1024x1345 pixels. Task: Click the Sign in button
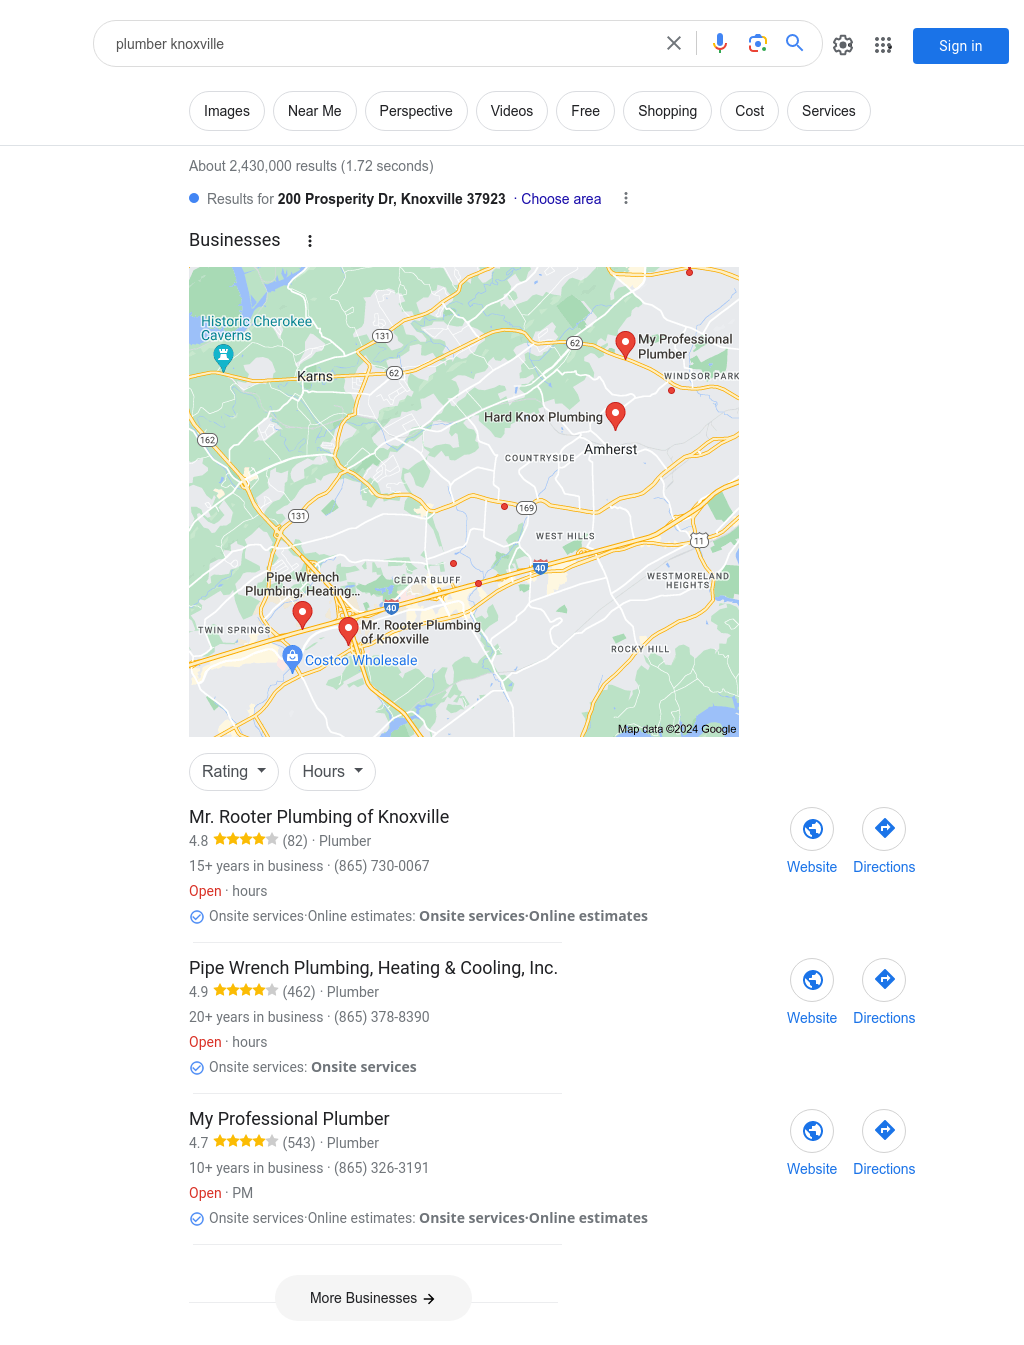click(961, 46)
